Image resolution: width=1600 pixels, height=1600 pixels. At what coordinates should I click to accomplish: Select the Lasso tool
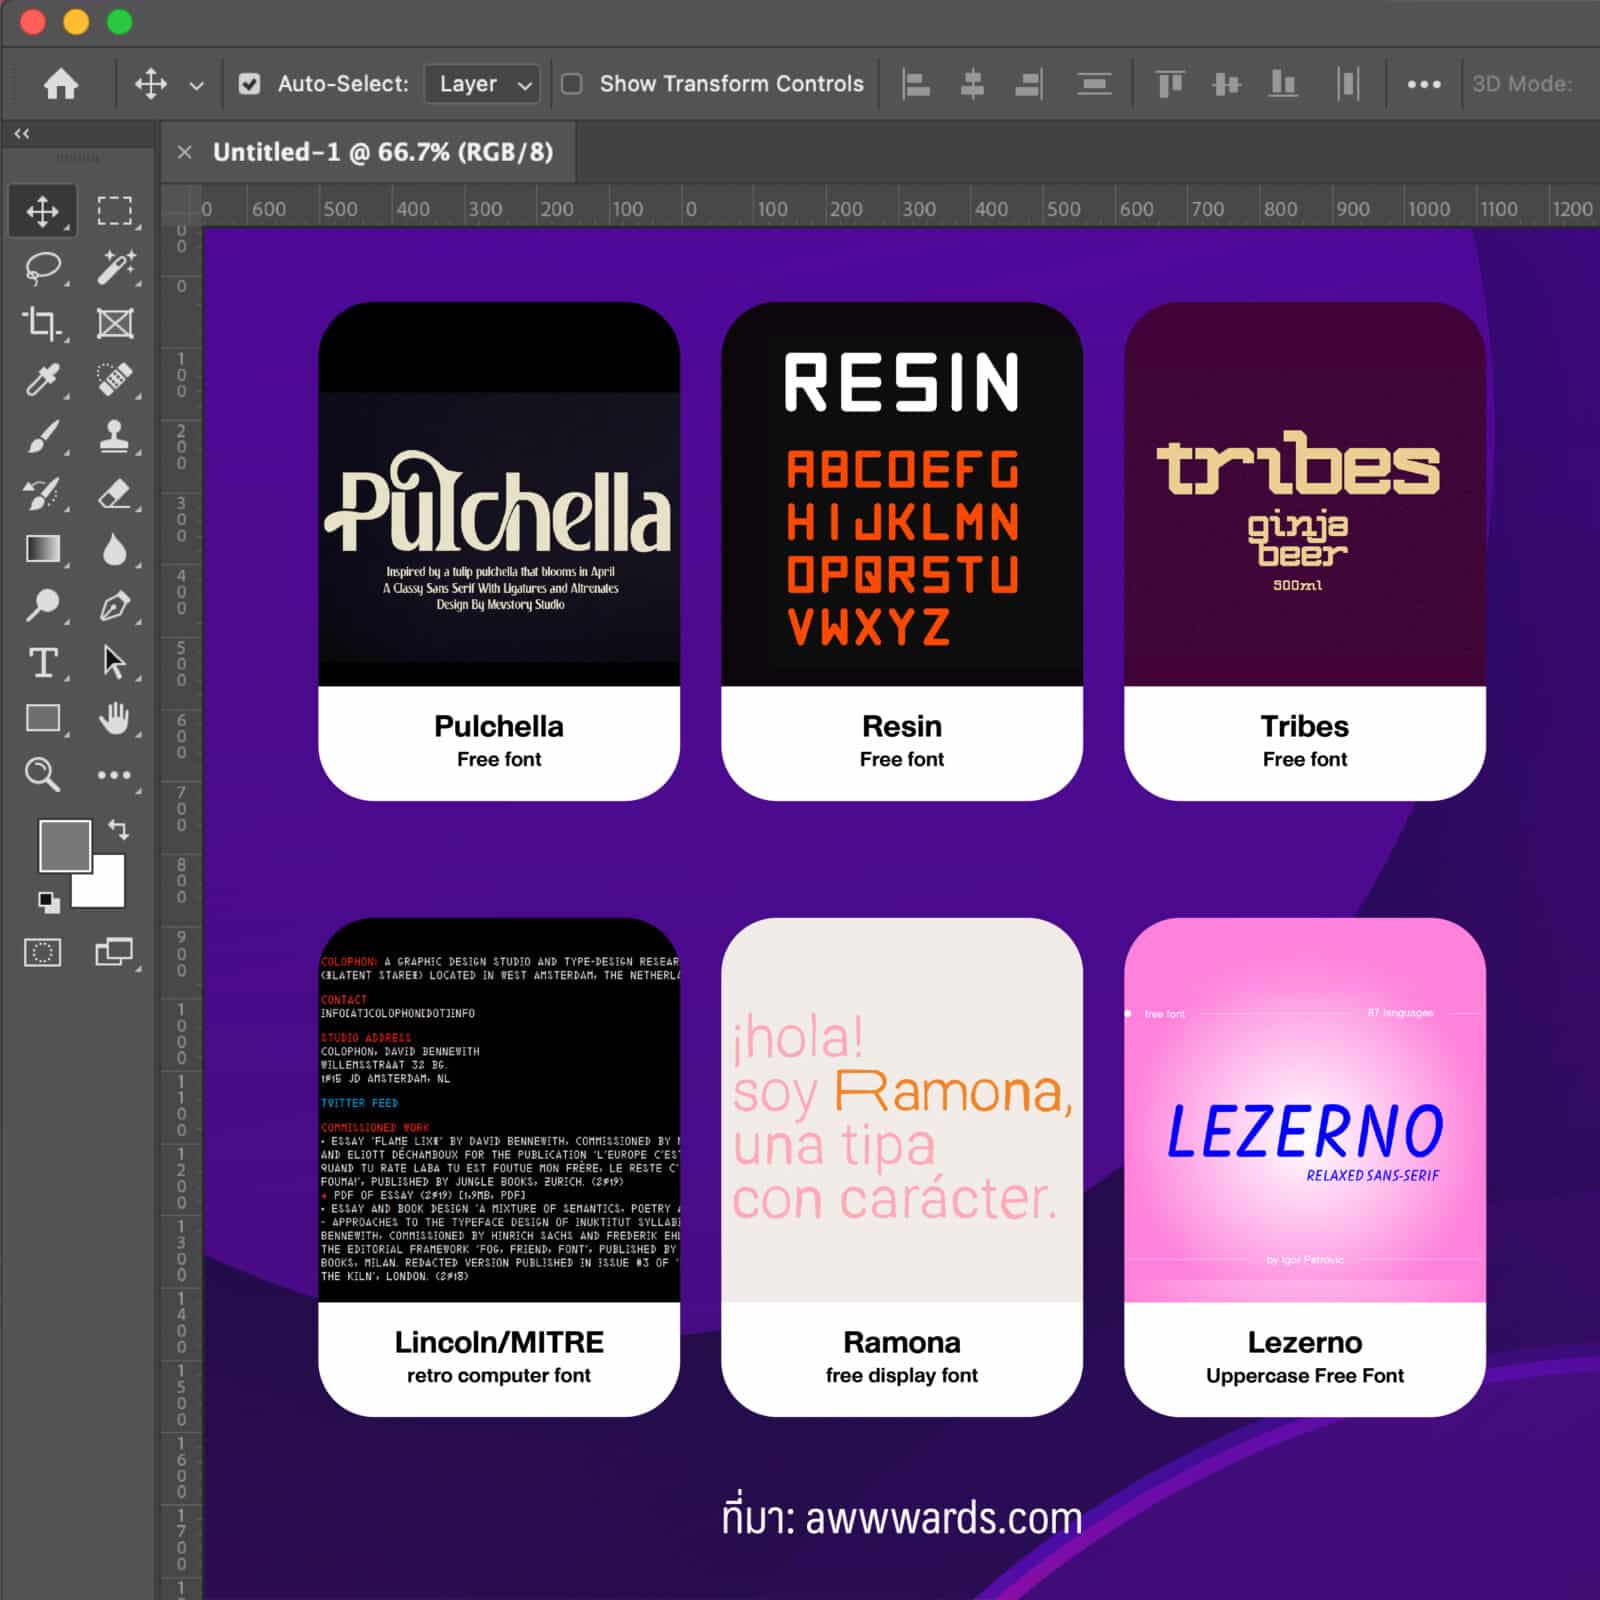(43, 268)
